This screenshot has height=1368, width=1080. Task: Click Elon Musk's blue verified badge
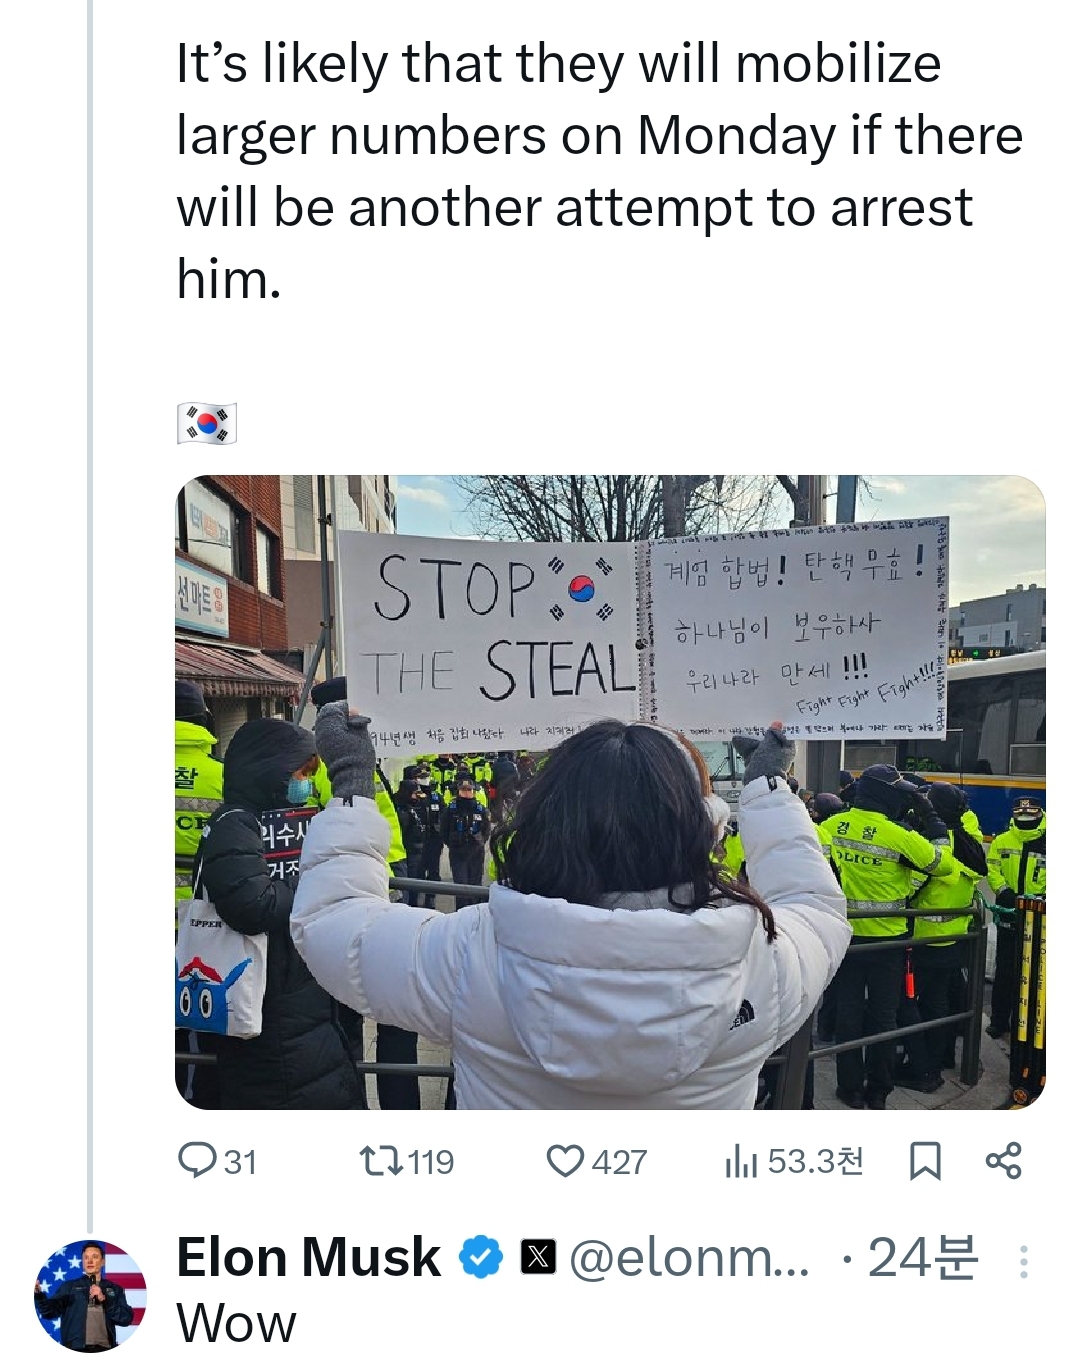coord(481,1257)
